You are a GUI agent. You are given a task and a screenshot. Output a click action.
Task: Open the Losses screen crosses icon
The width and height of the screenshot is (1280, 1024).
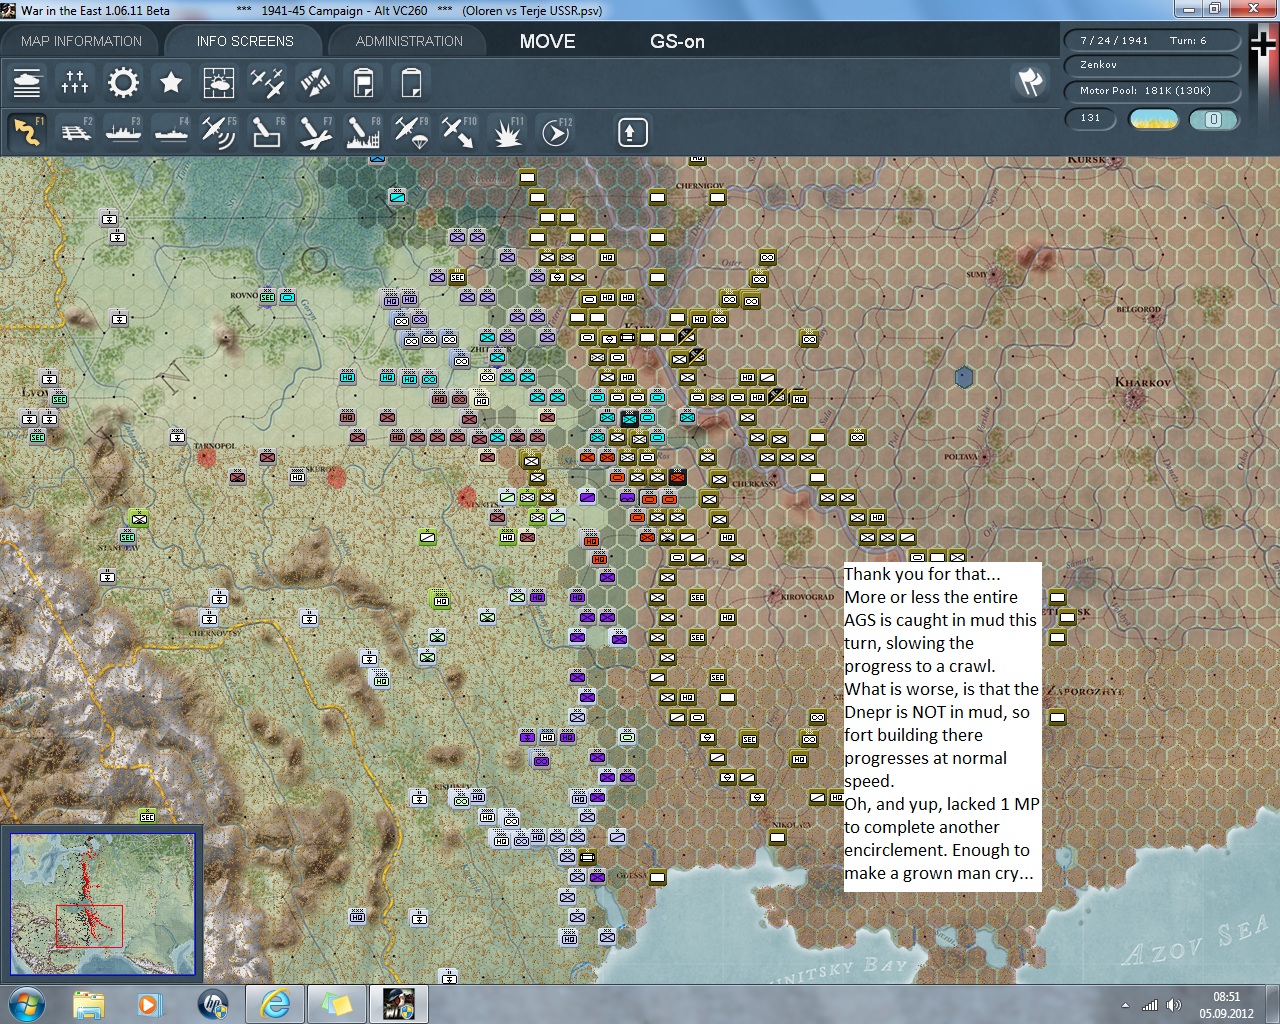click(x=75, y=82)
